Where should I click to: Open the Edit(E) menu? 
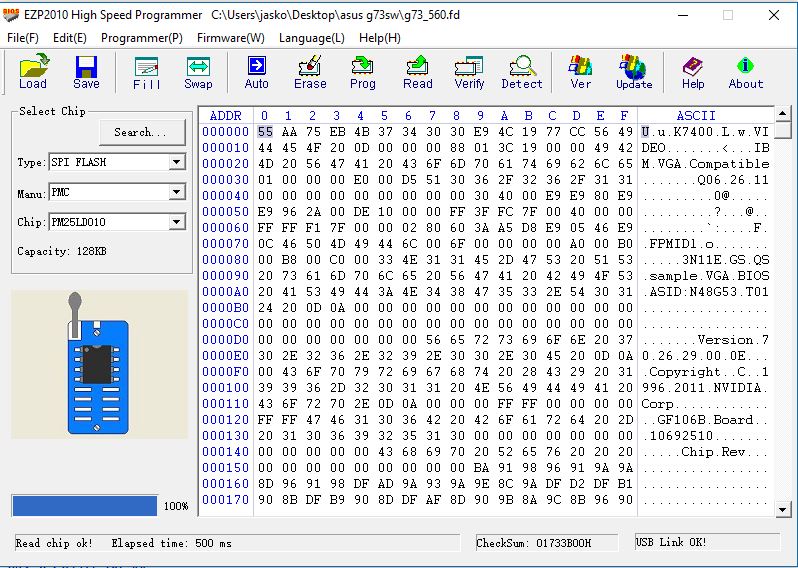coord(70,38)
